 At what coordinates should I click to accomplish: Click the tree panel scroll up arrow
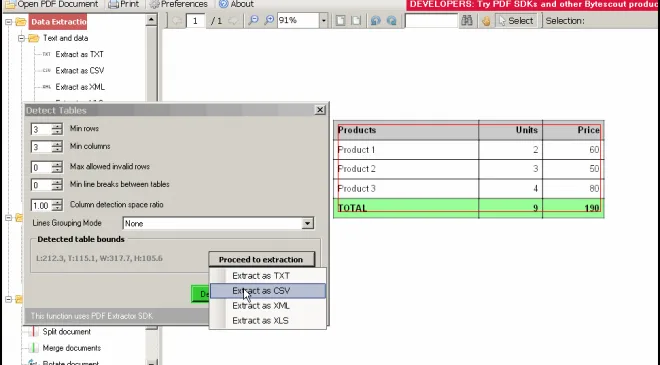[x=151, y=19]
